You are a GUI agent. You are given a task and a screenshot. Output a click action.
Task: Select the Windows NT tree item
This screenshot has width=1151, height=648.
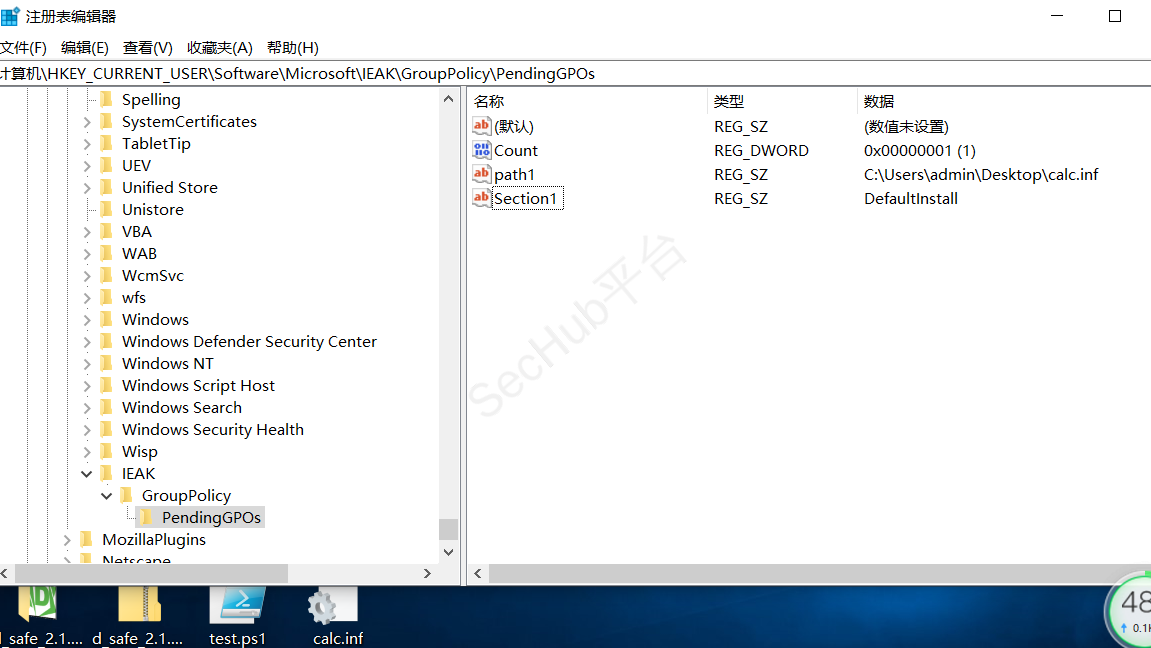tap(167, 364)
